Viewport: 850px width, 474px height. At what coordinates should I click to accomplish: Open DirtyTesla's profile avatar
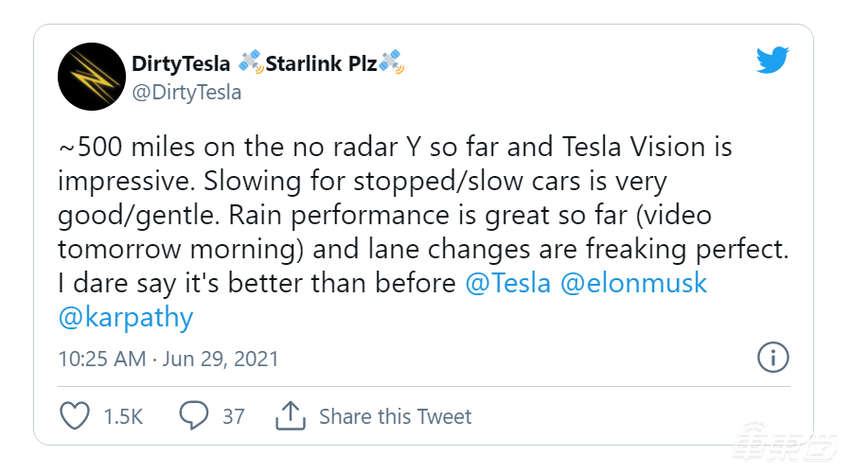(x=91, y=77)
